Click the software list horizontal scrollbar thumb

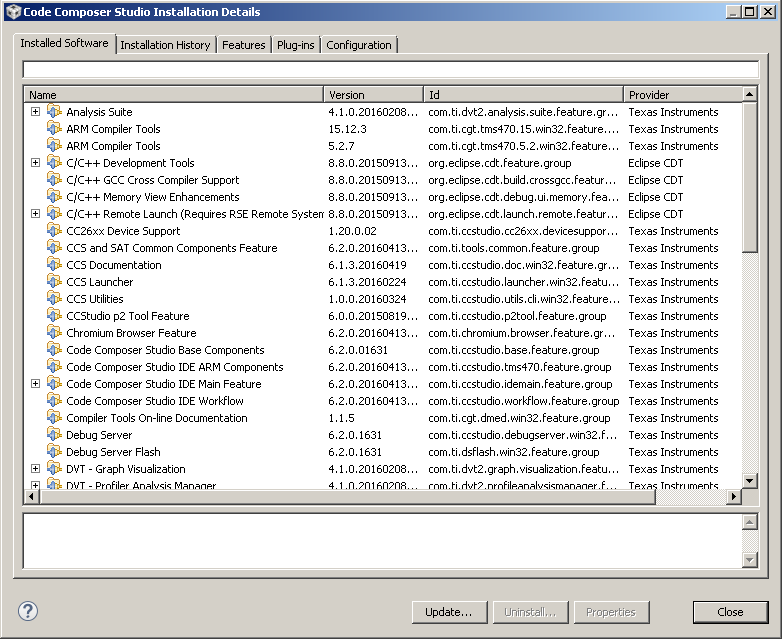347,496
